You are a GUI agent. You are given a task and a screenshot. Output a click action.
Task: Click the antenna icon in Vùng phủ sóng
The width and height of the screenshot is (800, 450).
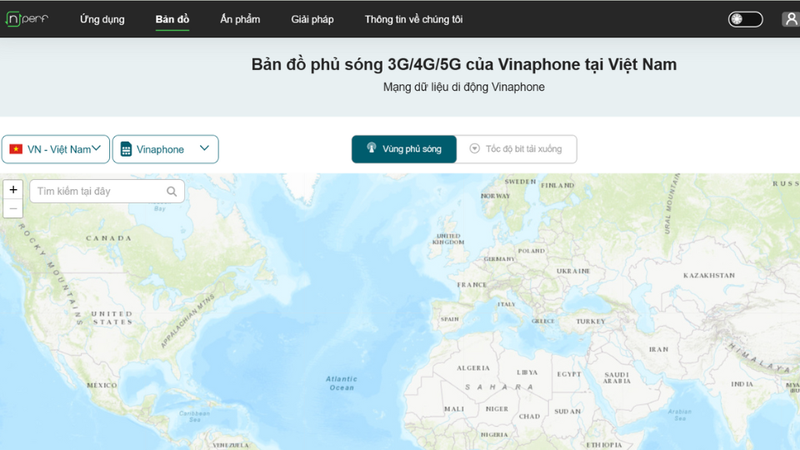coord(371,148)
